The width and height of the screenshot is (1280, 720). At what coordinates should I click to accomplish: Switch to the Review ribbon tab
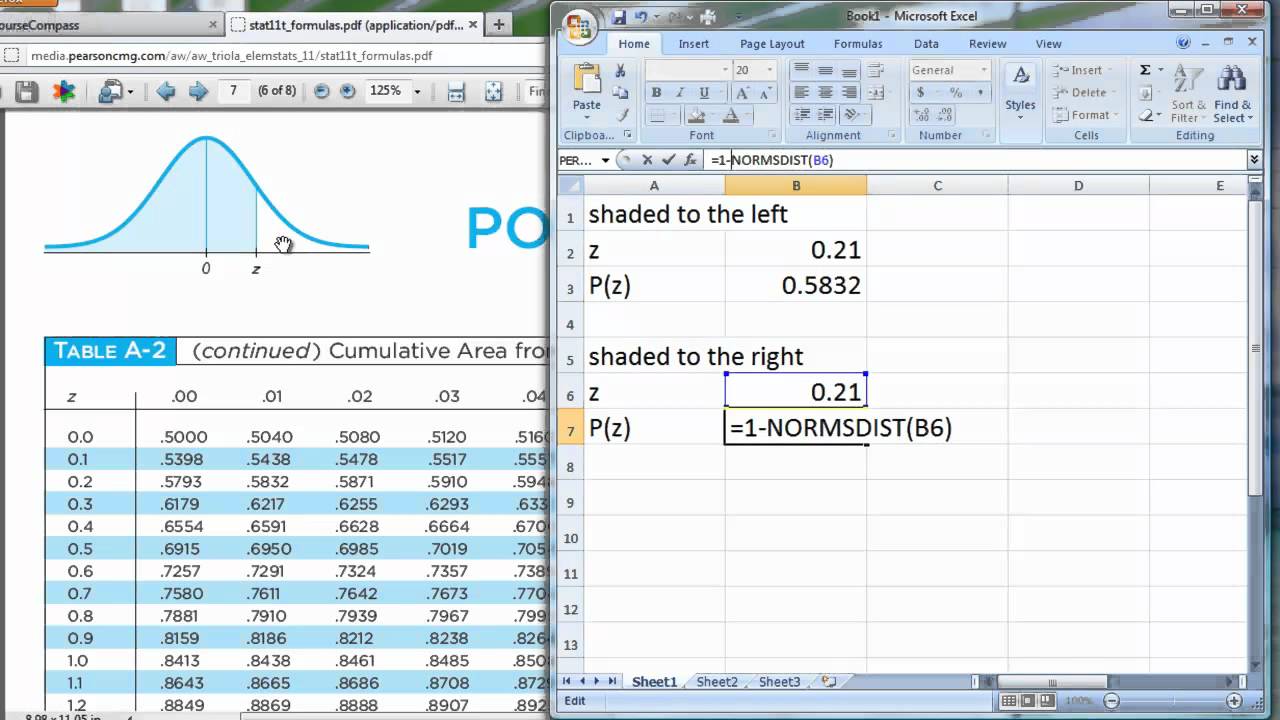point(987,44)
